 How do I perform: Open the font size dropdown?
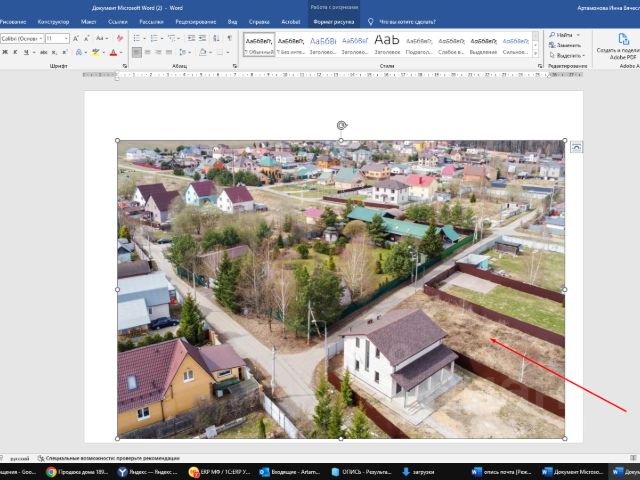66,38
